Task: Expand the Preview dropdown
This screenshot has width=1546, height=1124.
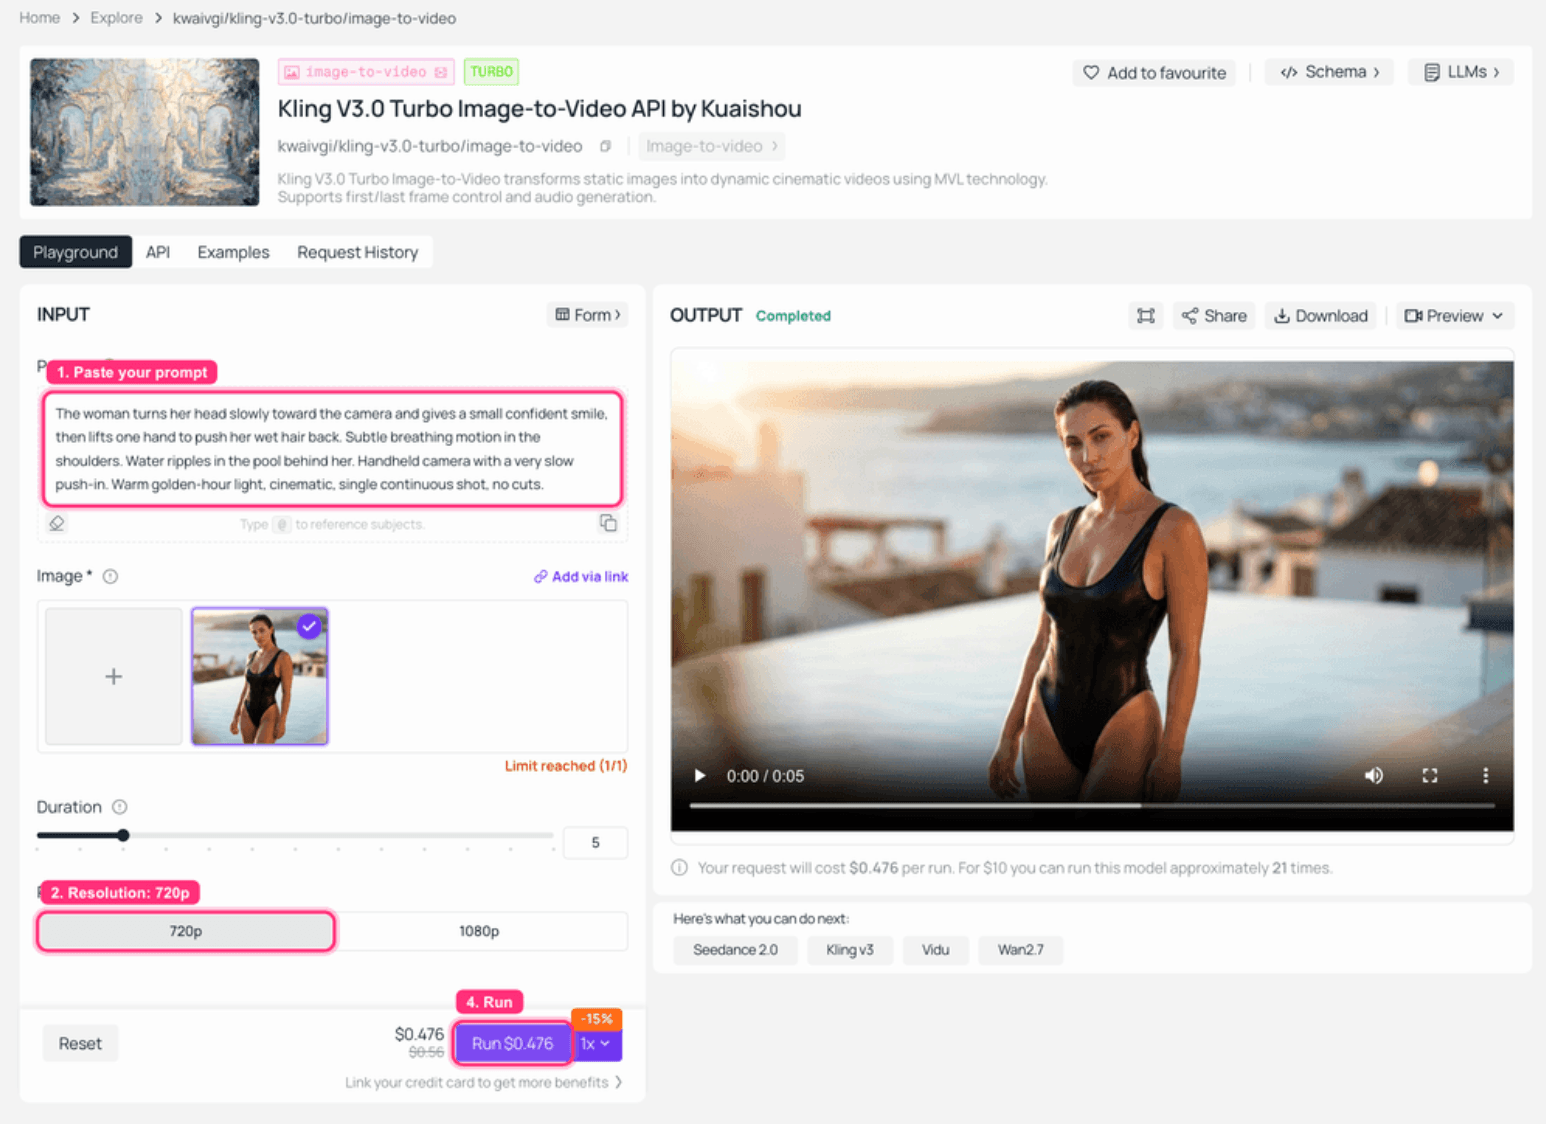Action: (x=1455, y=316)
